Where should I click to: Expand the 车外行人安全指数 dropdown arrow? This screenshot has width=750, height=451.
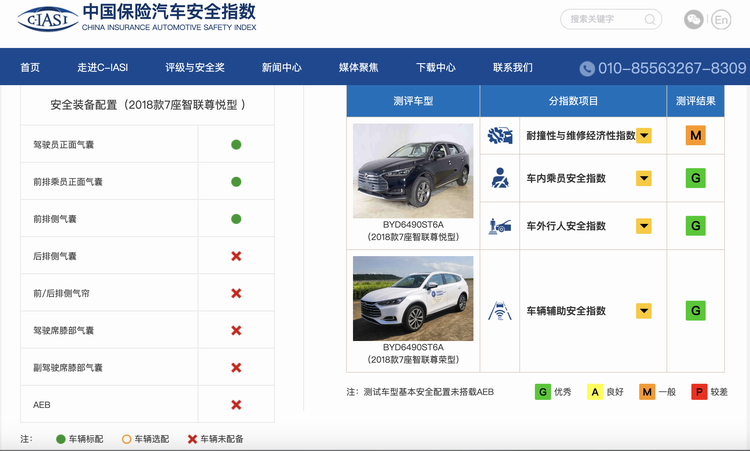644,226
